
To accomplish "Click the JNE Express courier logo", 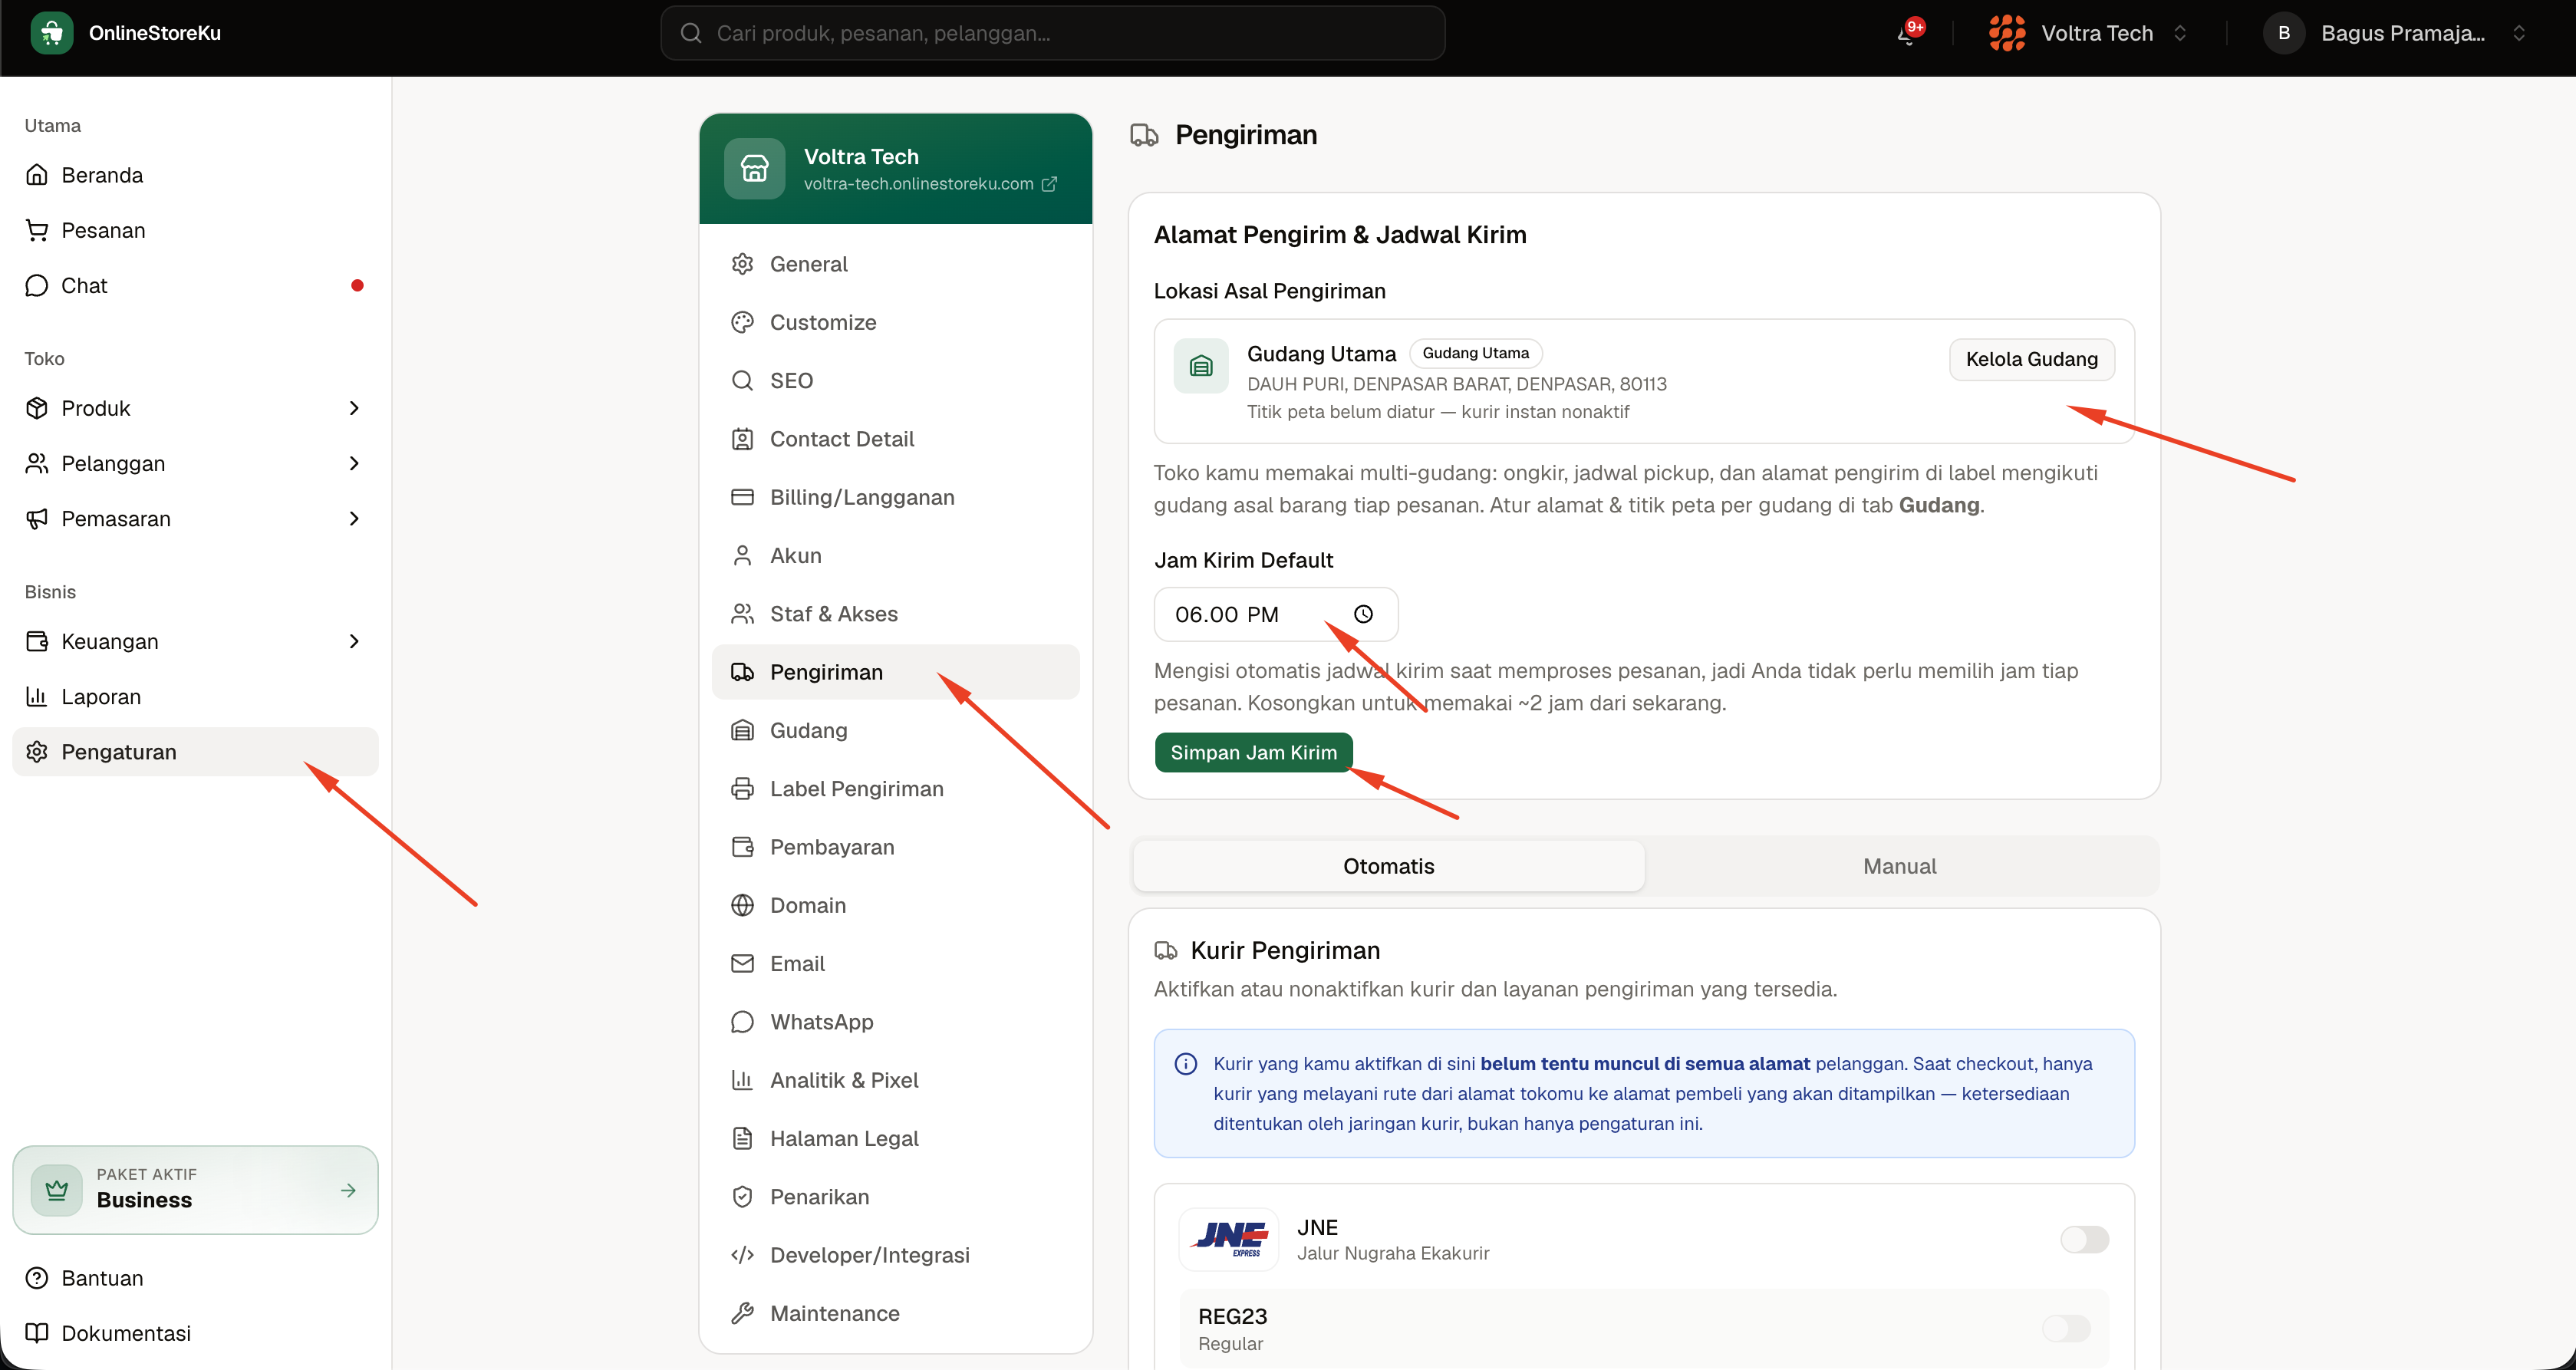I will (x=1229, y=1239).
